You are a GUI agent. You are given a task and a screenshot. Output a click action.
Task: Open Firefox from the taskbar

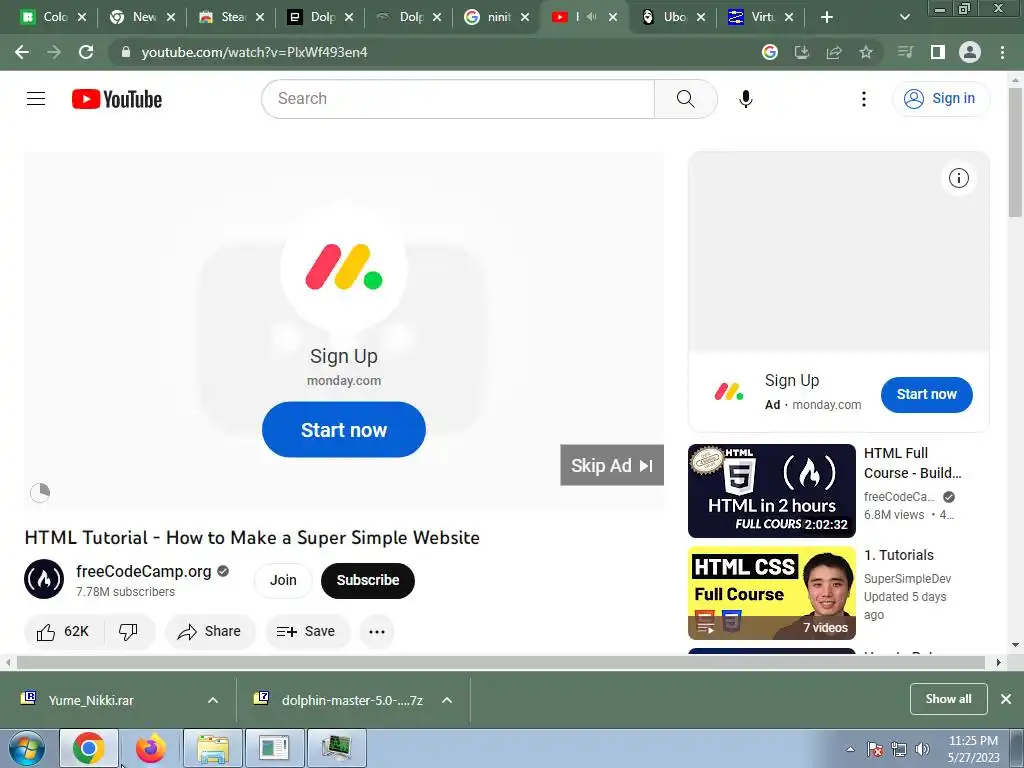pyautogui.click(x=150, y=748)
